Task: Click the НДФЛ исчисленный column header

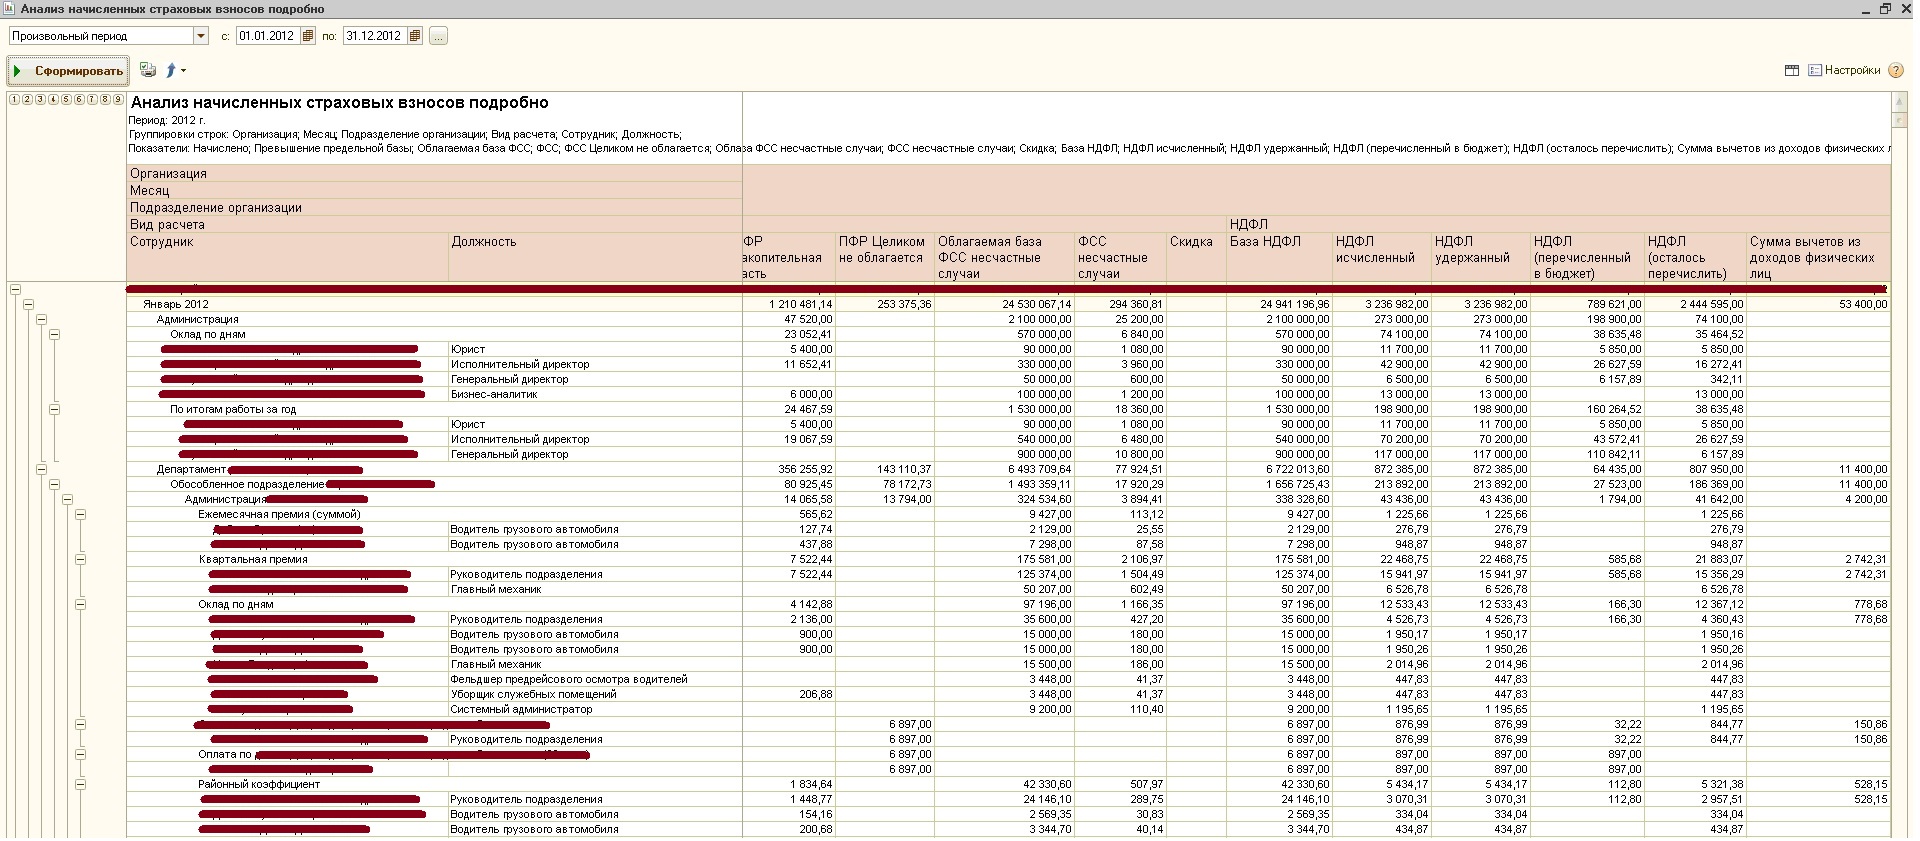Action: [1381, 257]
